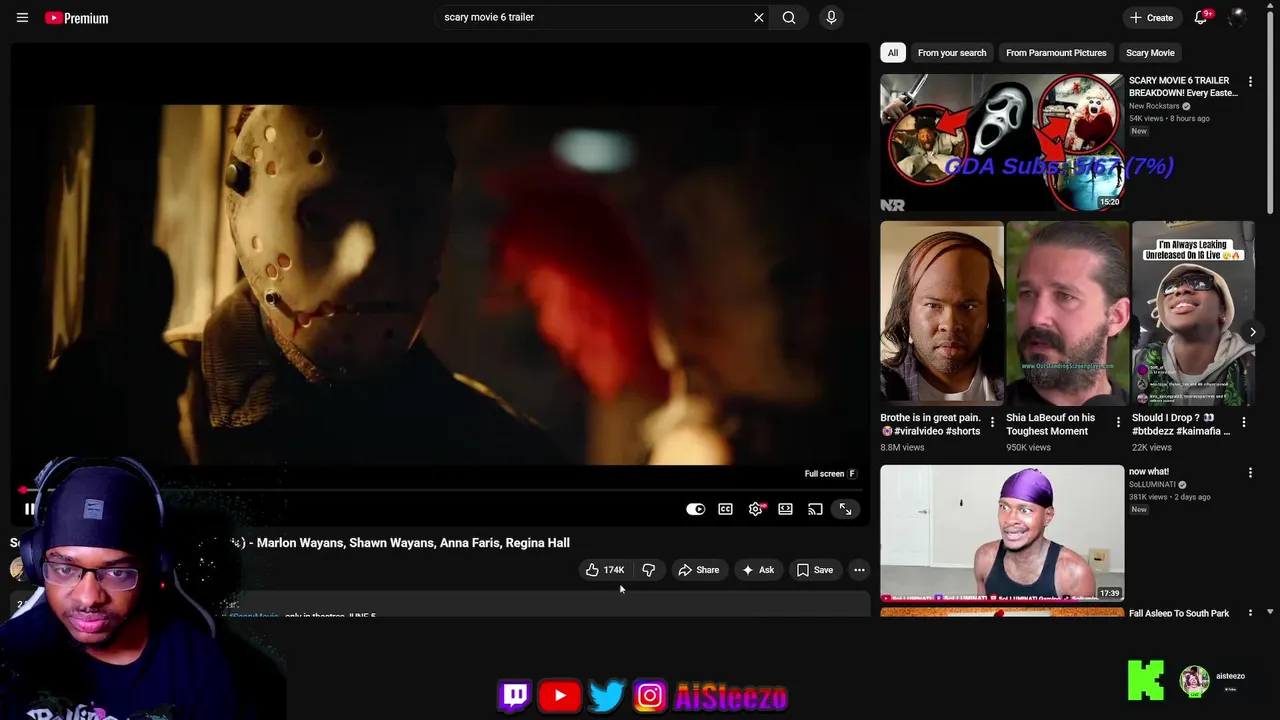Open the now what! video title
Screen dimensions: 1280x720
pos(1149,472)
